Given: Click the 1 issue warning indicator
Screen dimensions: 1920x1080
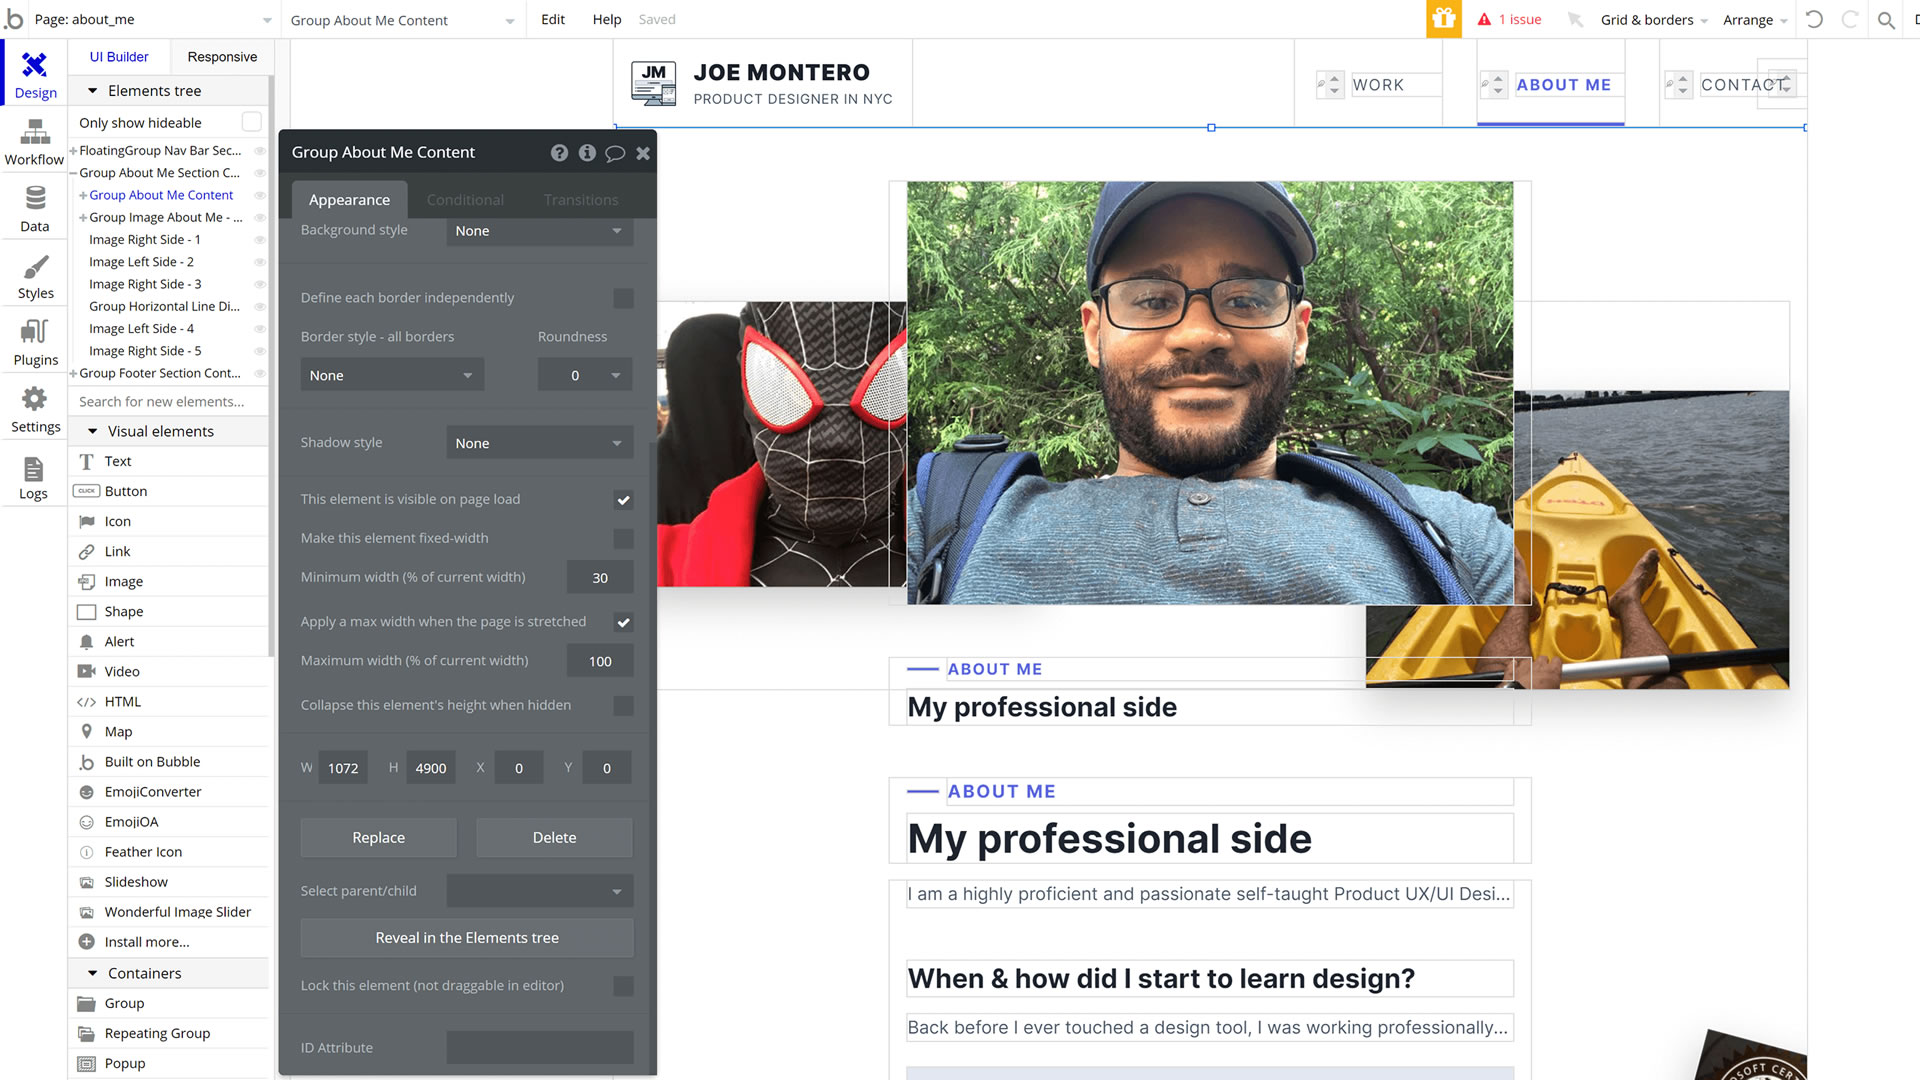Looking at the screenshot, I should [x=1510, y=19].
